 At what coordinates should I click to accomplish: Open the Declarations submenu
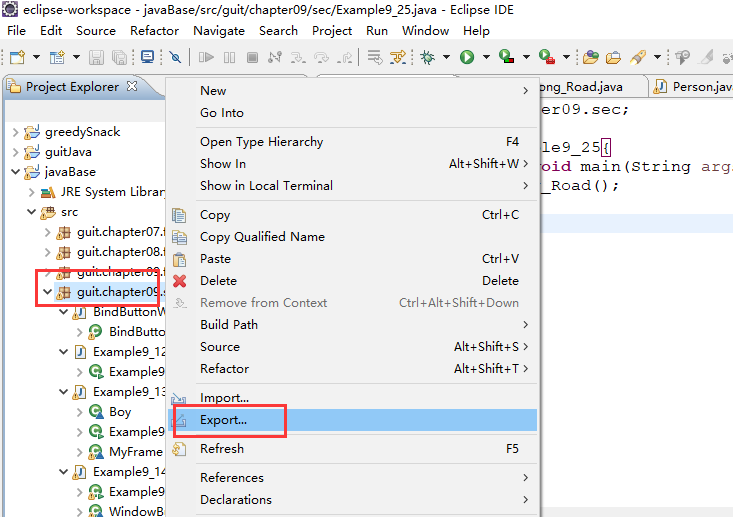(352, 500)
